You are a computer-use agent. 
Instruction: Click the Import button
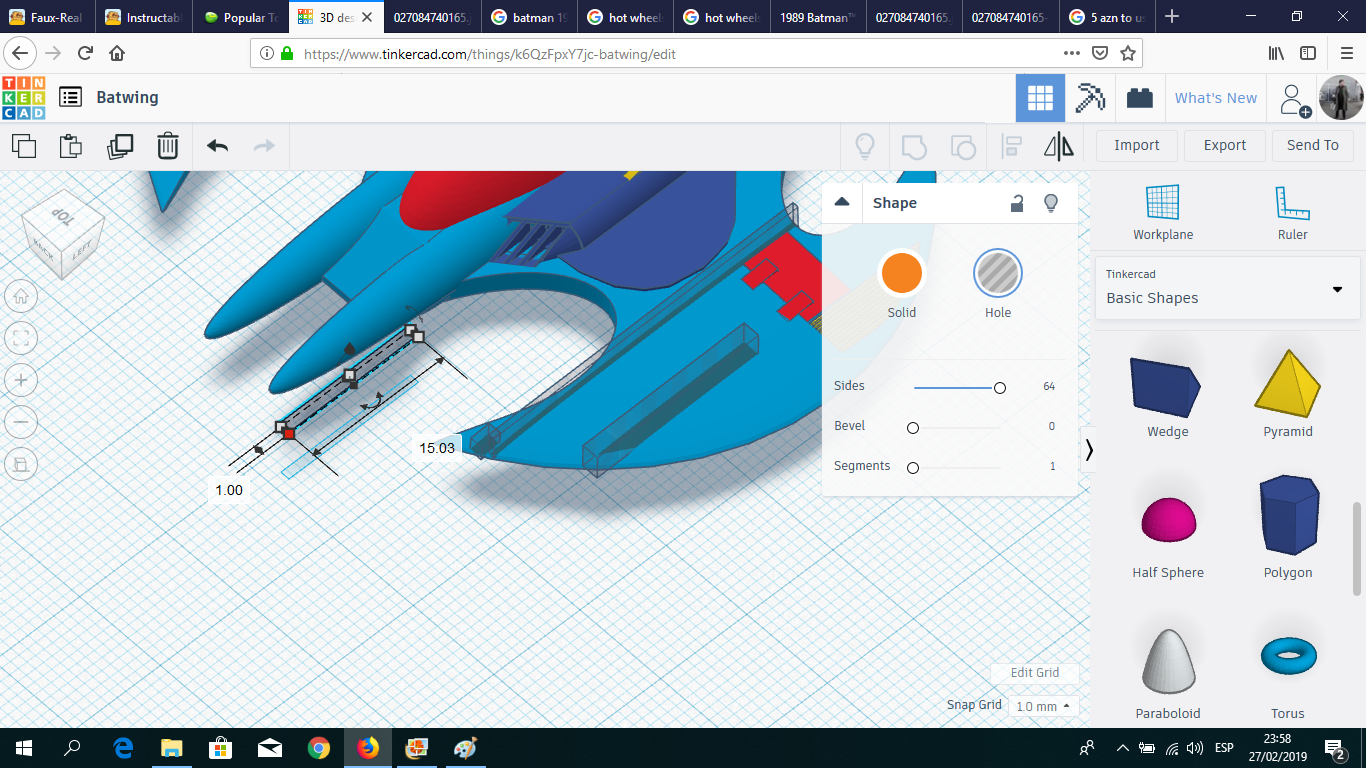click(1137, 145)
